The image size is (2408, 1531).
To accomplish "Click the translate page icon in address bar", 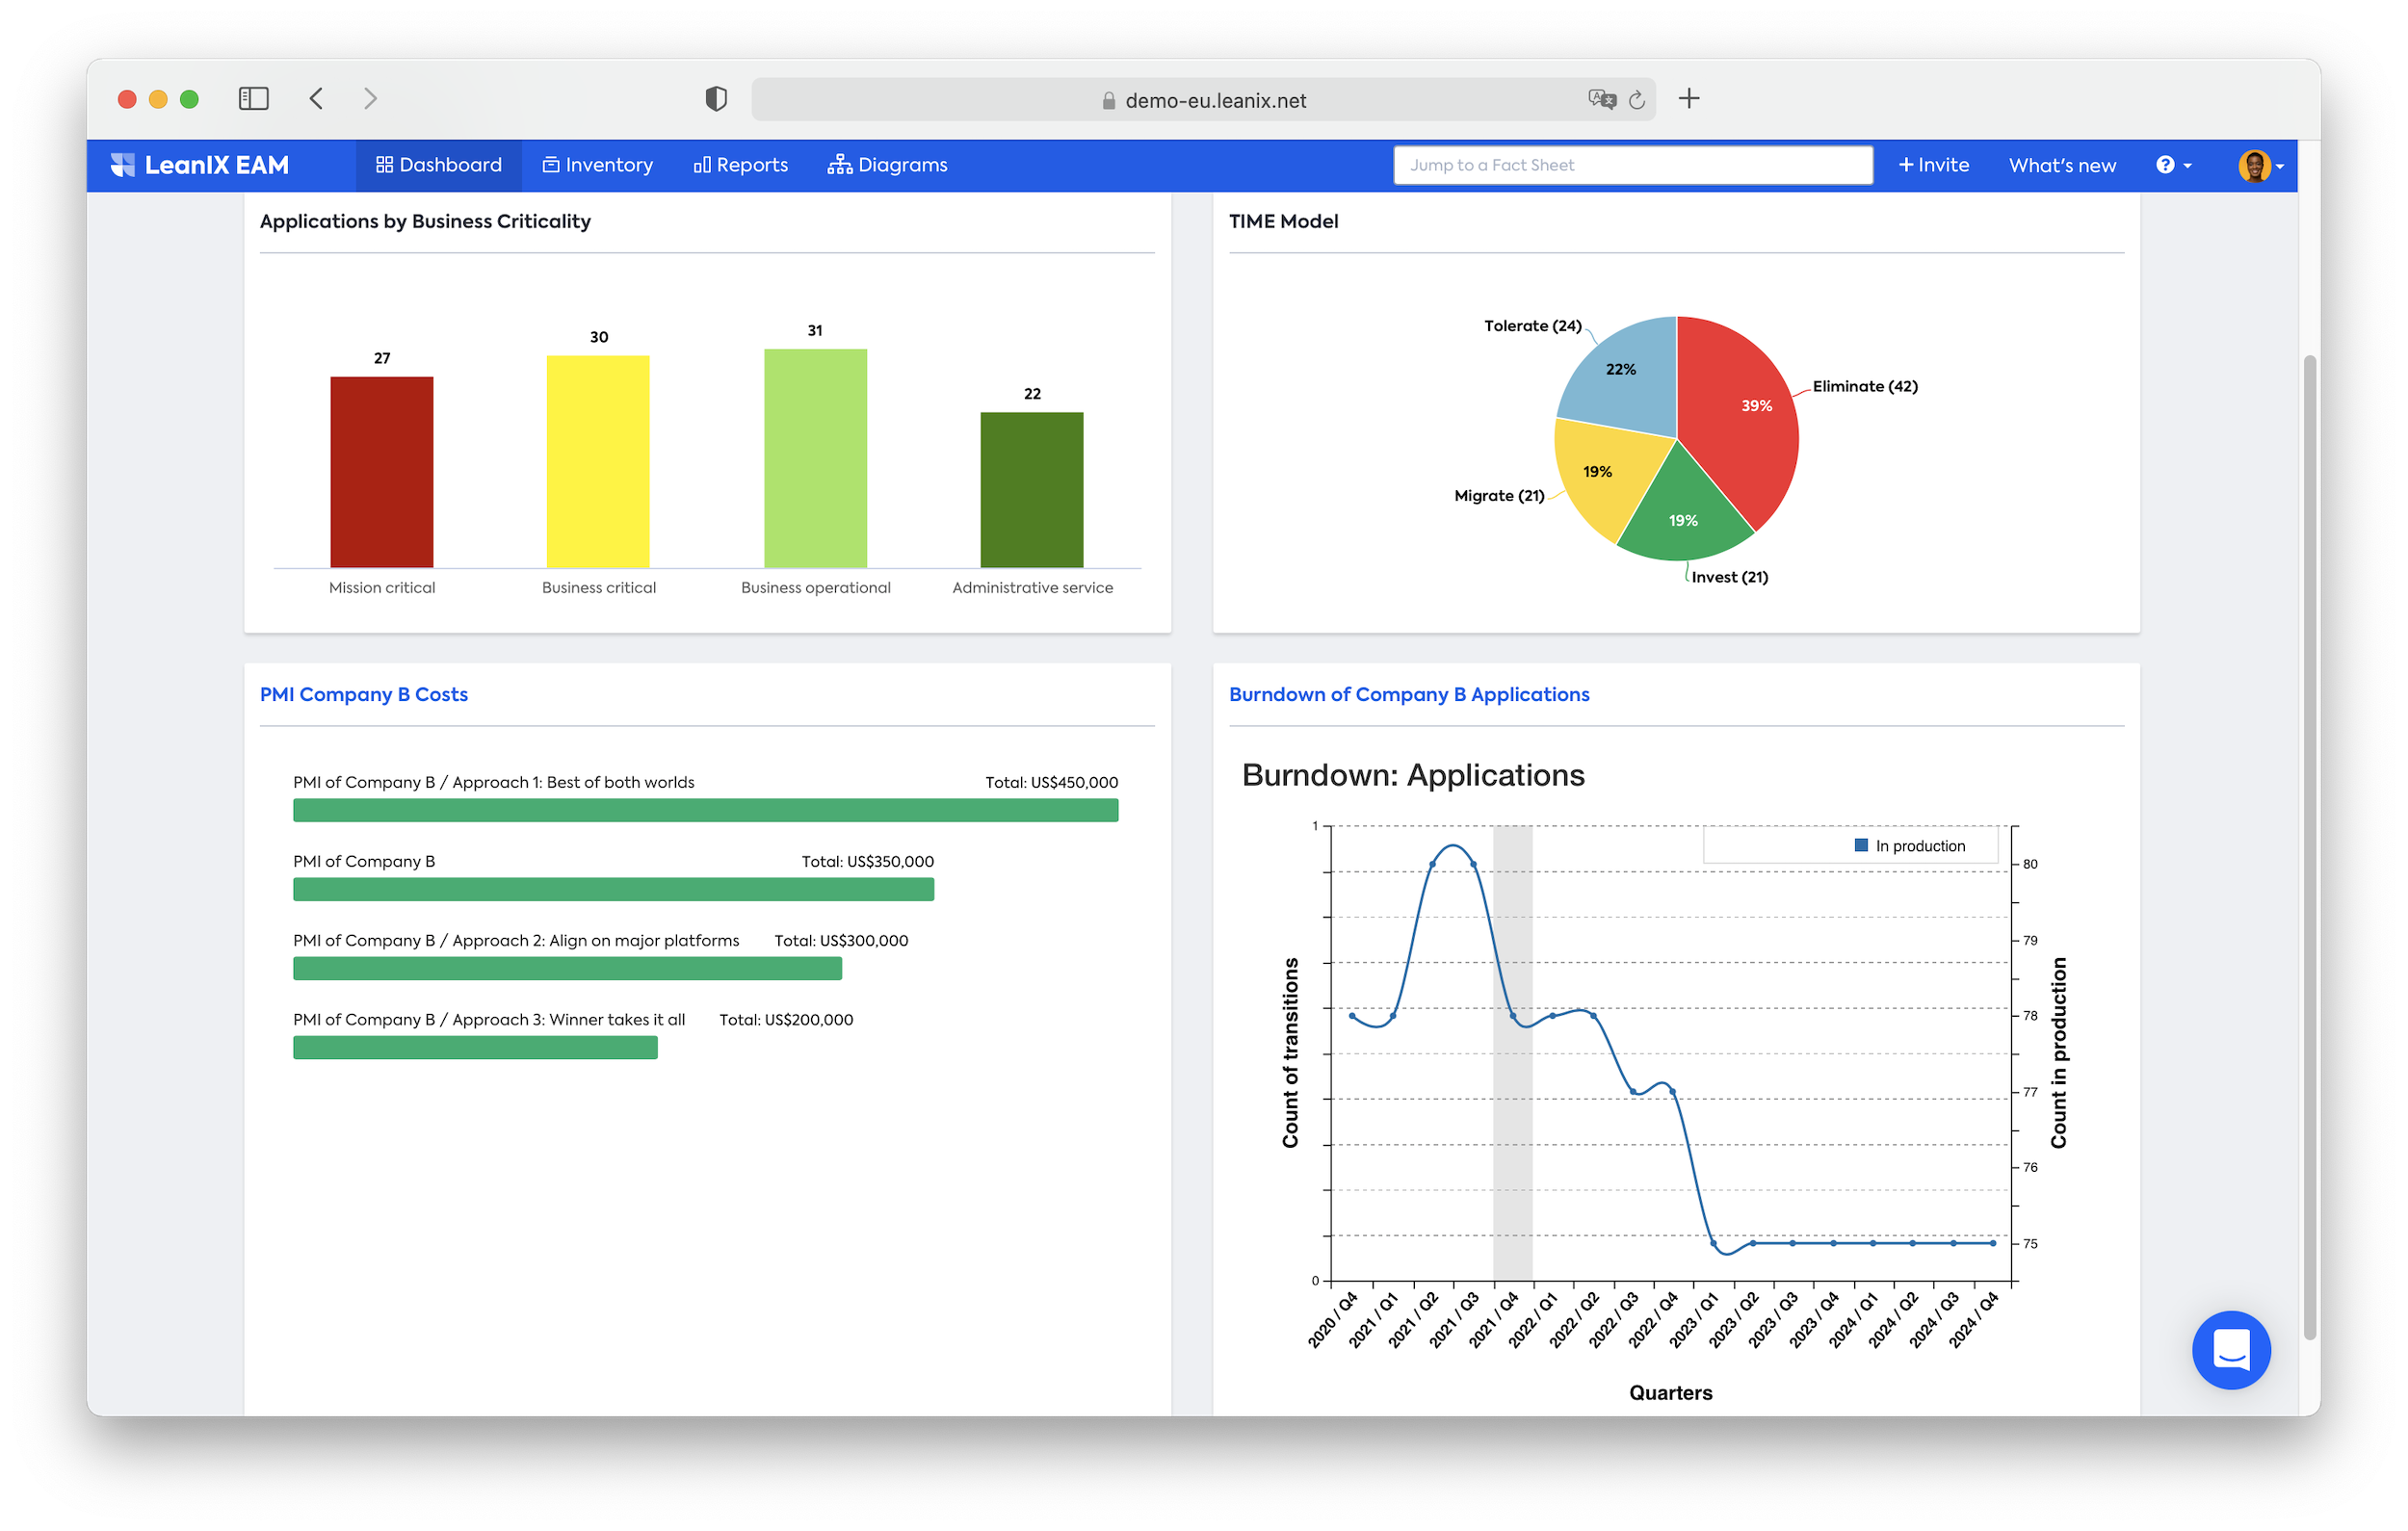I will 1602,99.
